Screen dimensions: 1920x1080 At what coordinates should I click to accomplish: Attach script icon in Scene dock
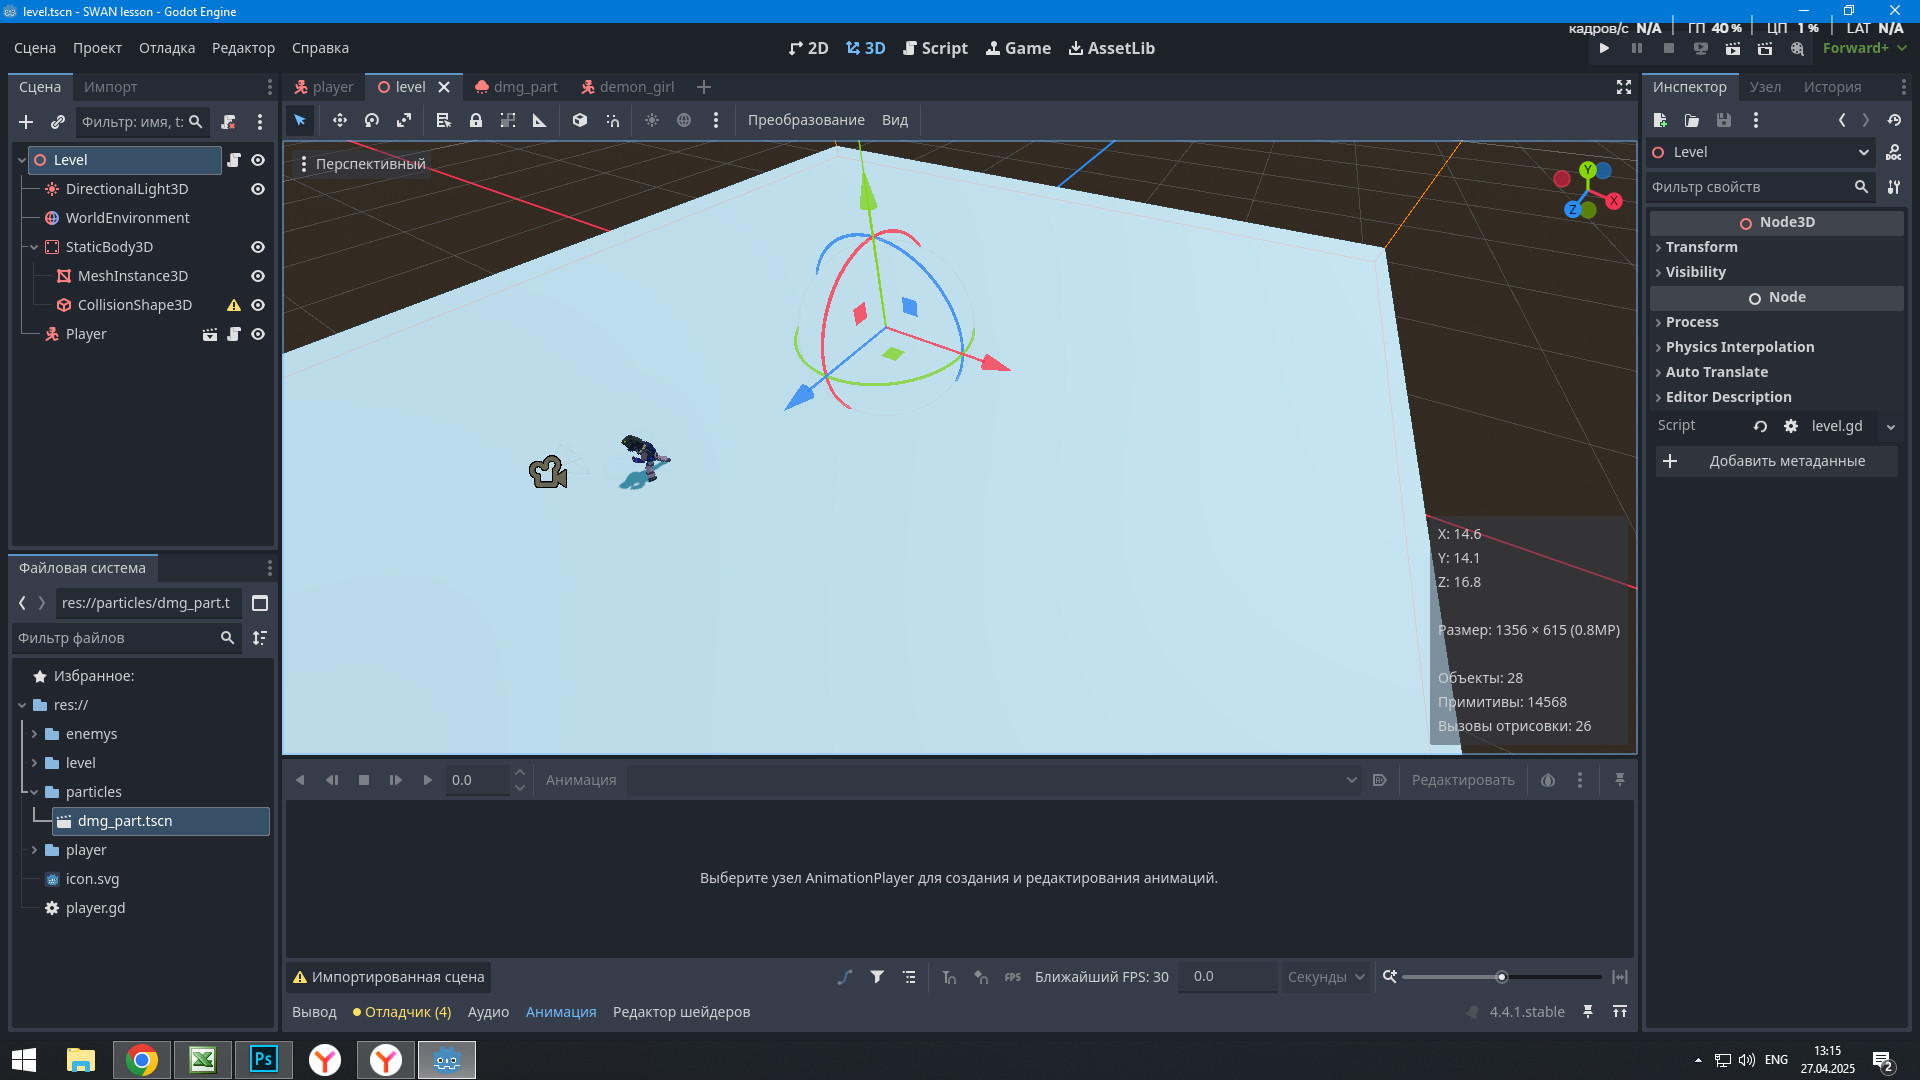[x=228, y=122]
